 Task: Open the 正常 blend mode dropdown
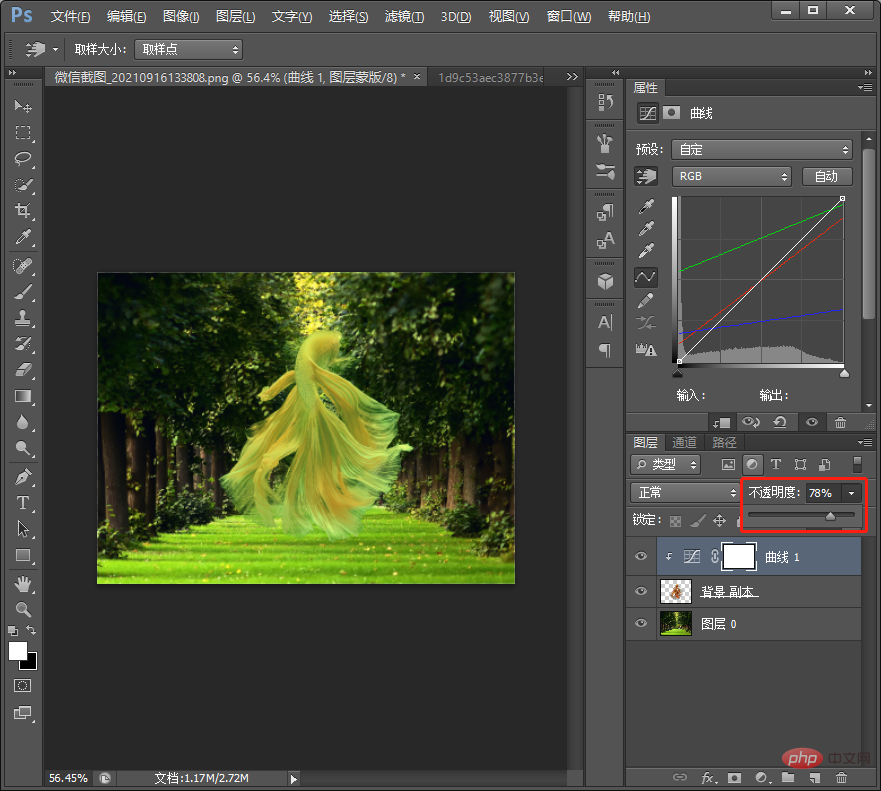click(685, 493)
